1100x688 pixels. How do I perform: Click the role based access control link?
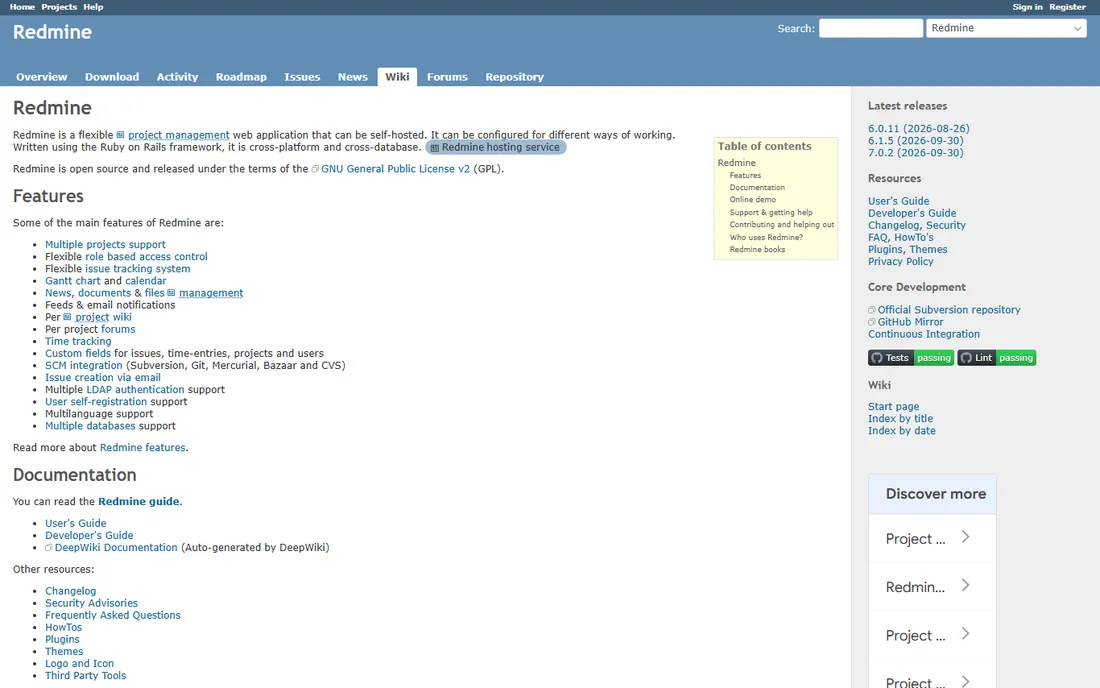[x=146, y=257]
